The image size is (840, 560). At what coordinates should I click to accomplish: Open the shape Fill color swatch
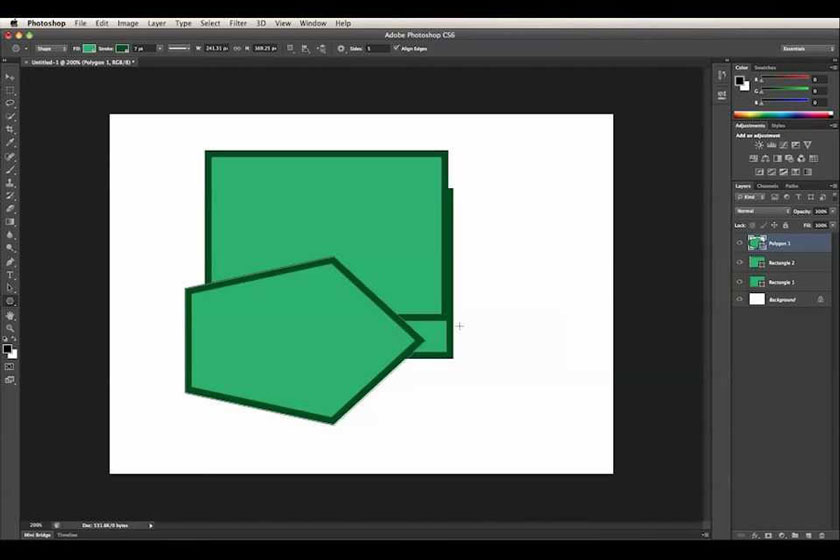(89, 49)
